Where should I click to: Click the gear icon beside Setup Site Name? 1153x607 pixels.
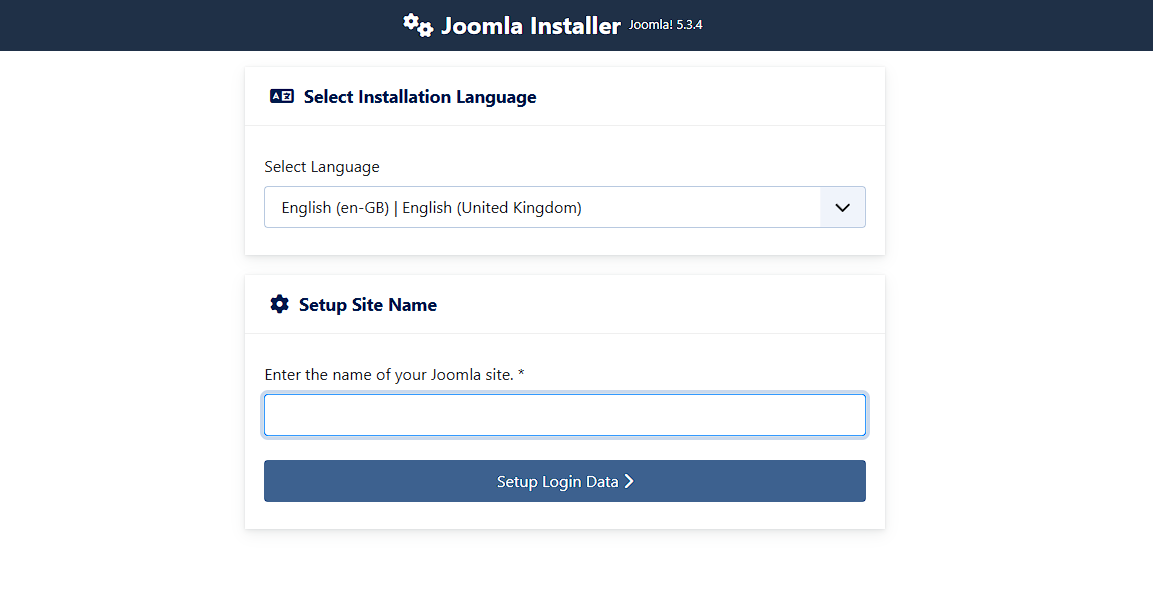[x=280, y=304]
